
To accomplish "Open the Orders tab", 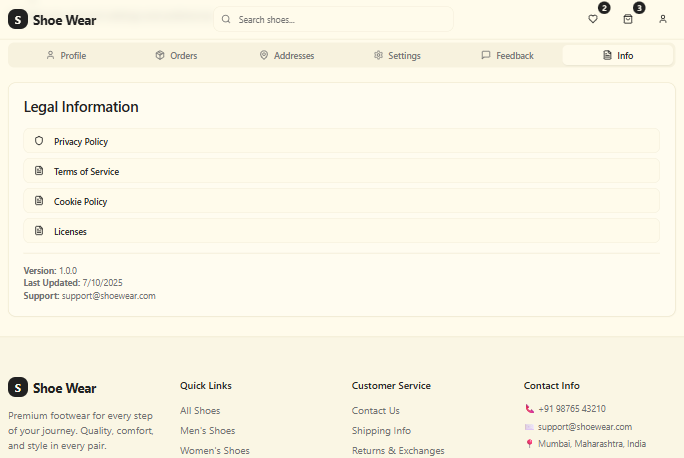I will [x=175, y=55].
